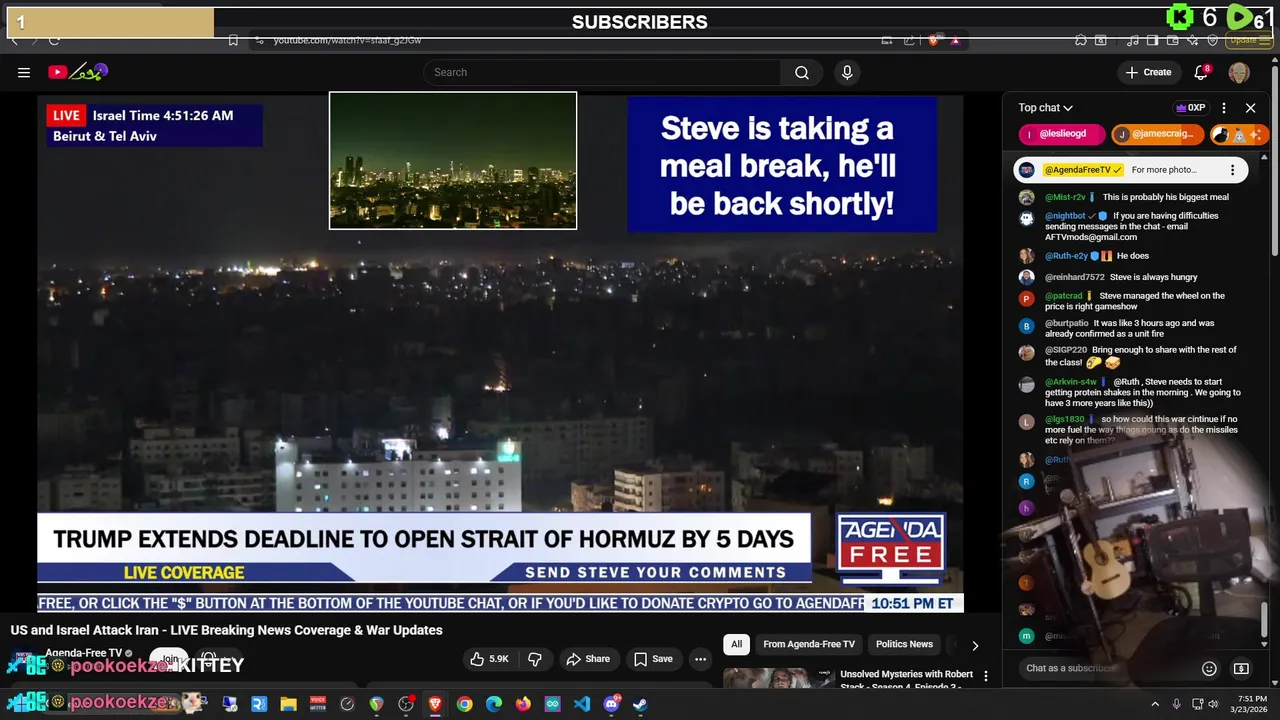
Task: Open the super chat dollar button
Action: 1242,668
